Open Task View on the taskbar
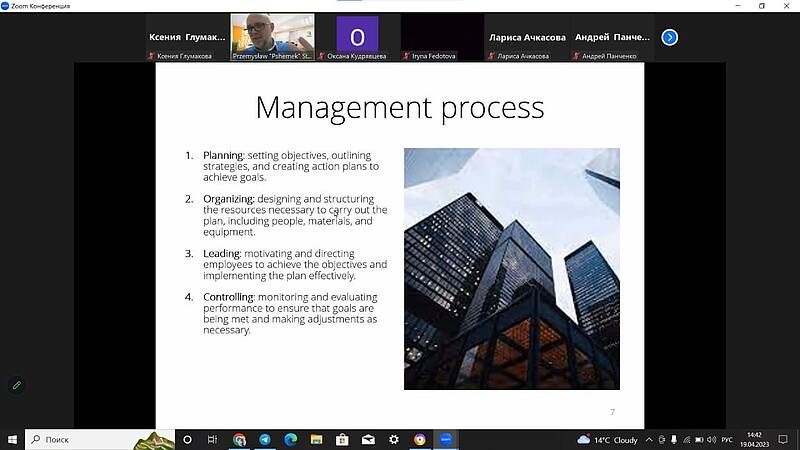 (212, 439)
